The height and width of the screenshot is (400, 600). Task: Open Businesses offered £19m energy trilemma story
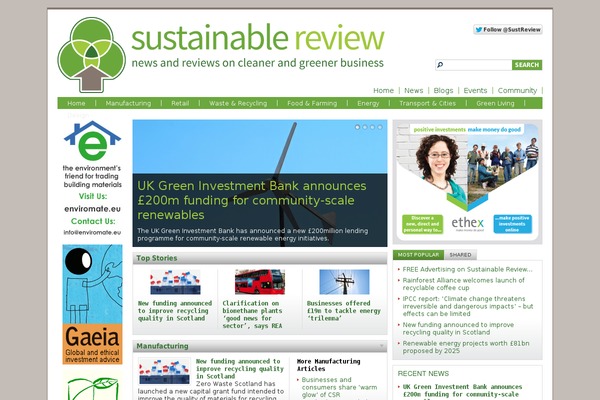coord(344,310)
